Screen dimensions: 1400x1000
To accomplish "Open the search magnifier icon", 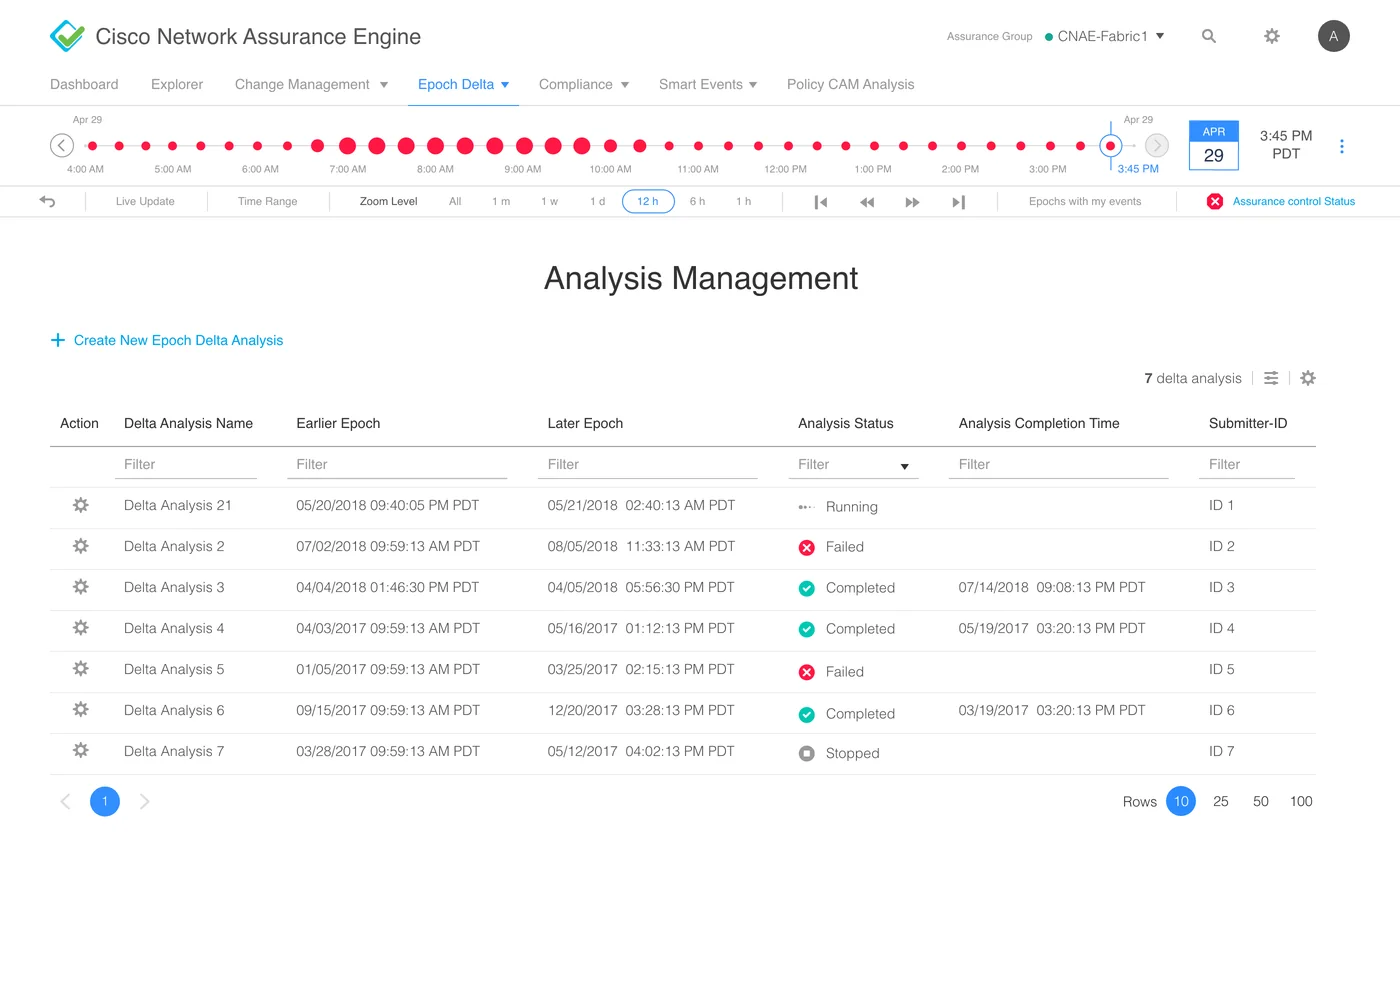I will [x=1209, y=36].
